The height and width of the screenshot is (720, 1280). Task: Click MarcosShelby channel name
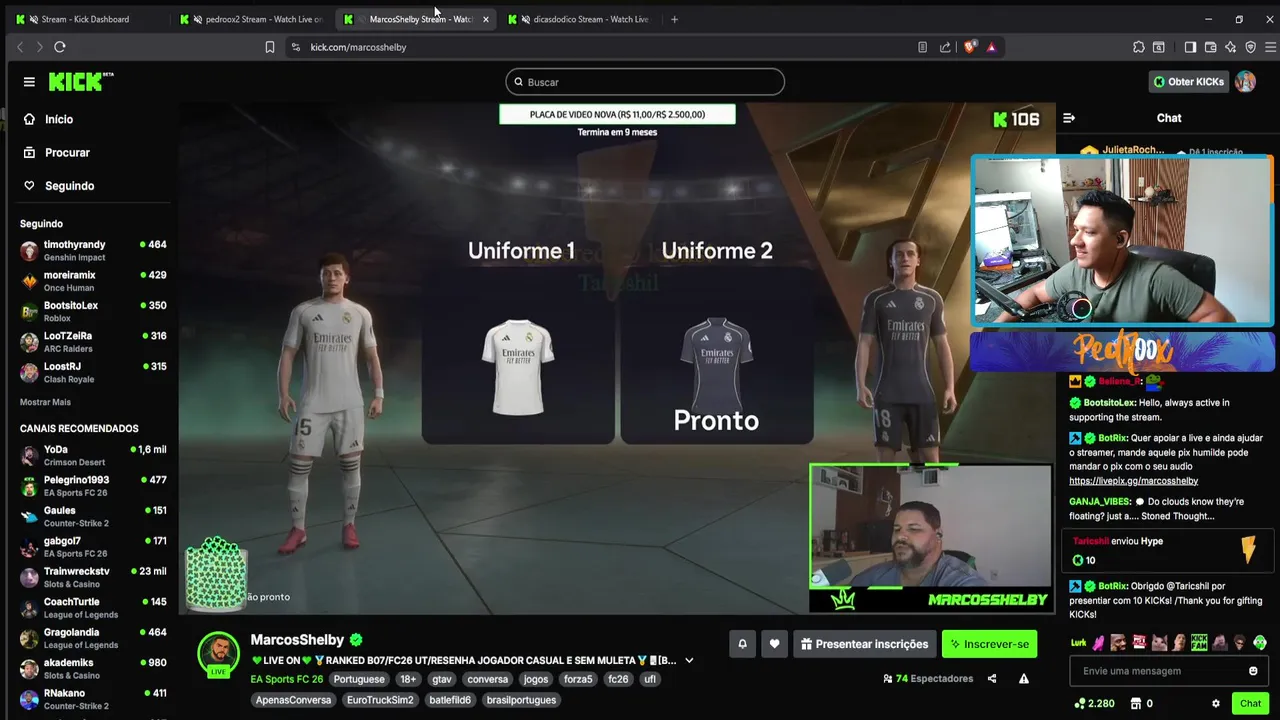click(297, 640)
